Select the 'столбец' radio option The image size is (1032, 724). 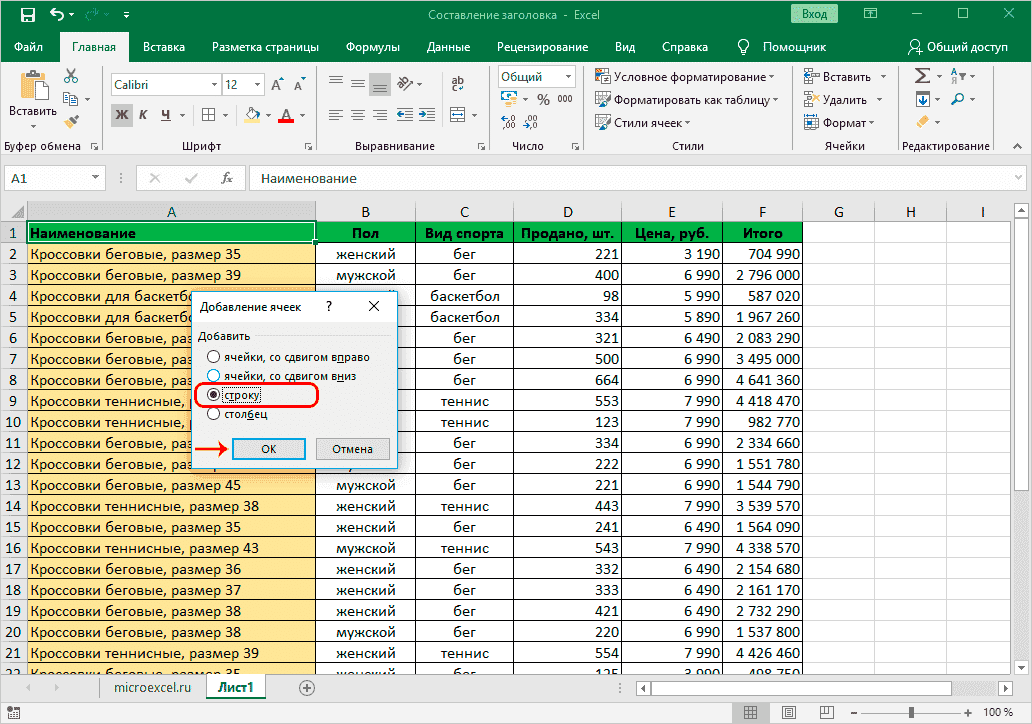pos(213,415)
